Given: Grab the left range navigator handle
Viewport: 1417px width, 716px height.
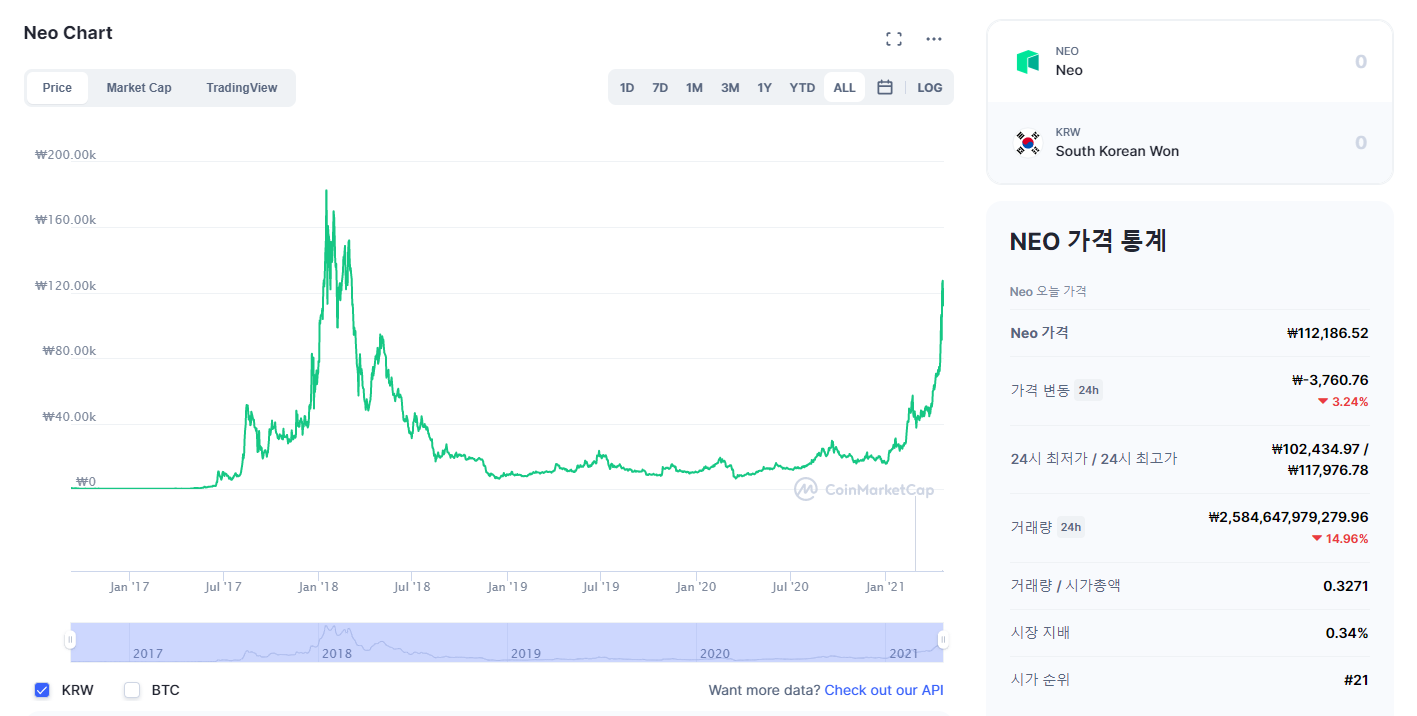Looking at the screenshot, I should click(x=70, y=640).
